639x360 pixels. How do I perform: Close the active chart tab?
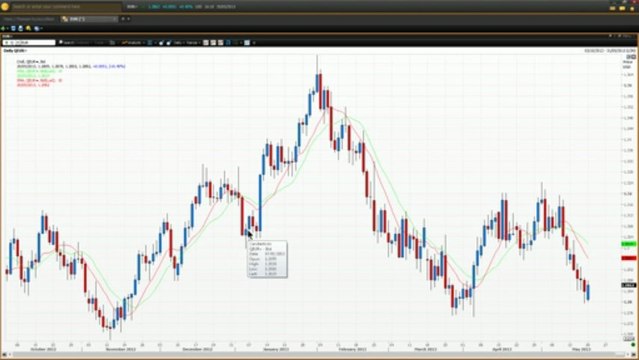pos(115,19)
